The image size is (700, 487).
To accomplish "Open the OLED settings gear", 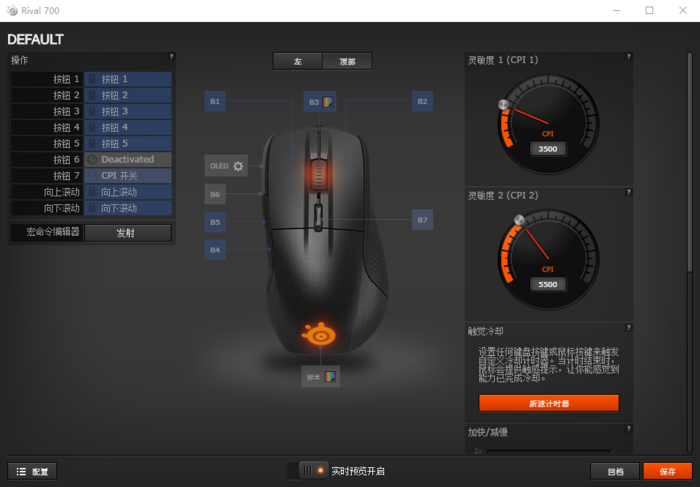I will pyautogui.click(x=238, y=166).
